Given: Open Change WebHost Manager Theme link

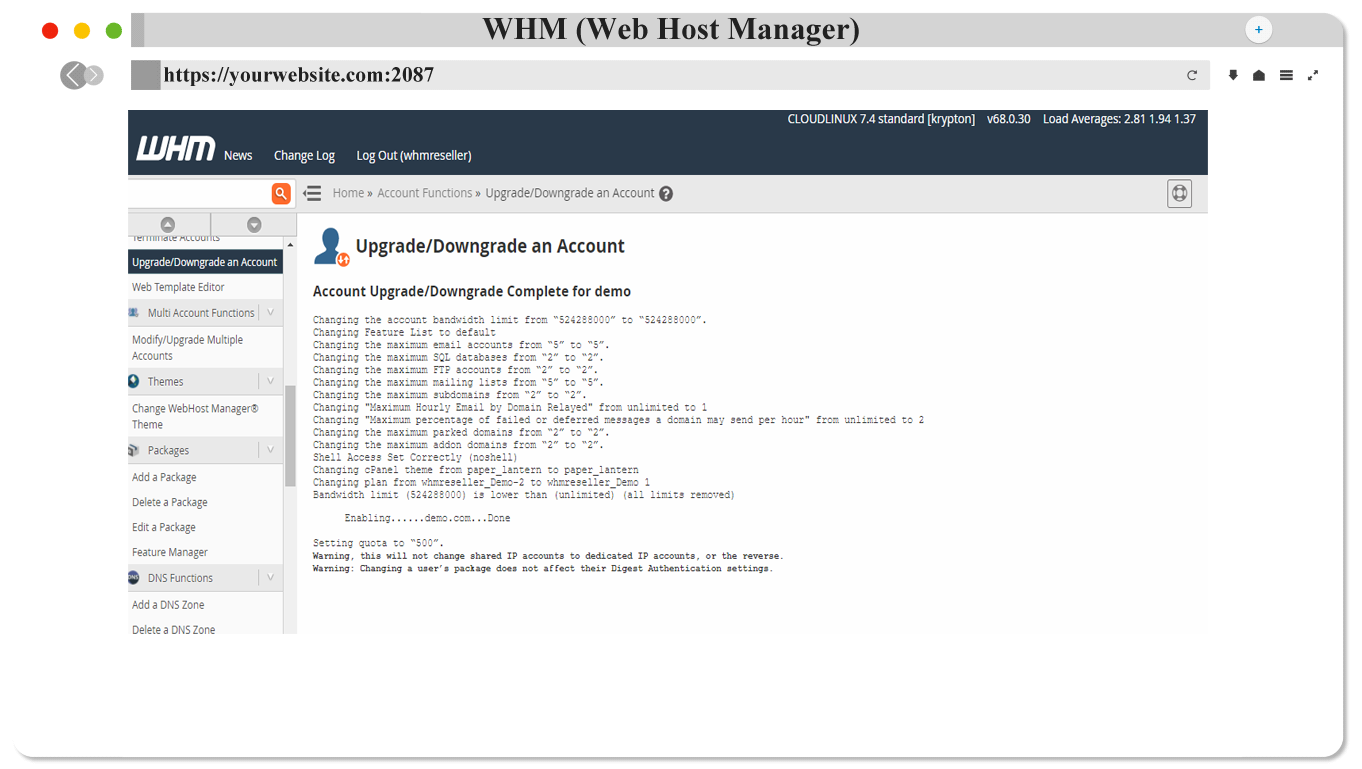Looking at the screenshot, I should coord(195,416).
